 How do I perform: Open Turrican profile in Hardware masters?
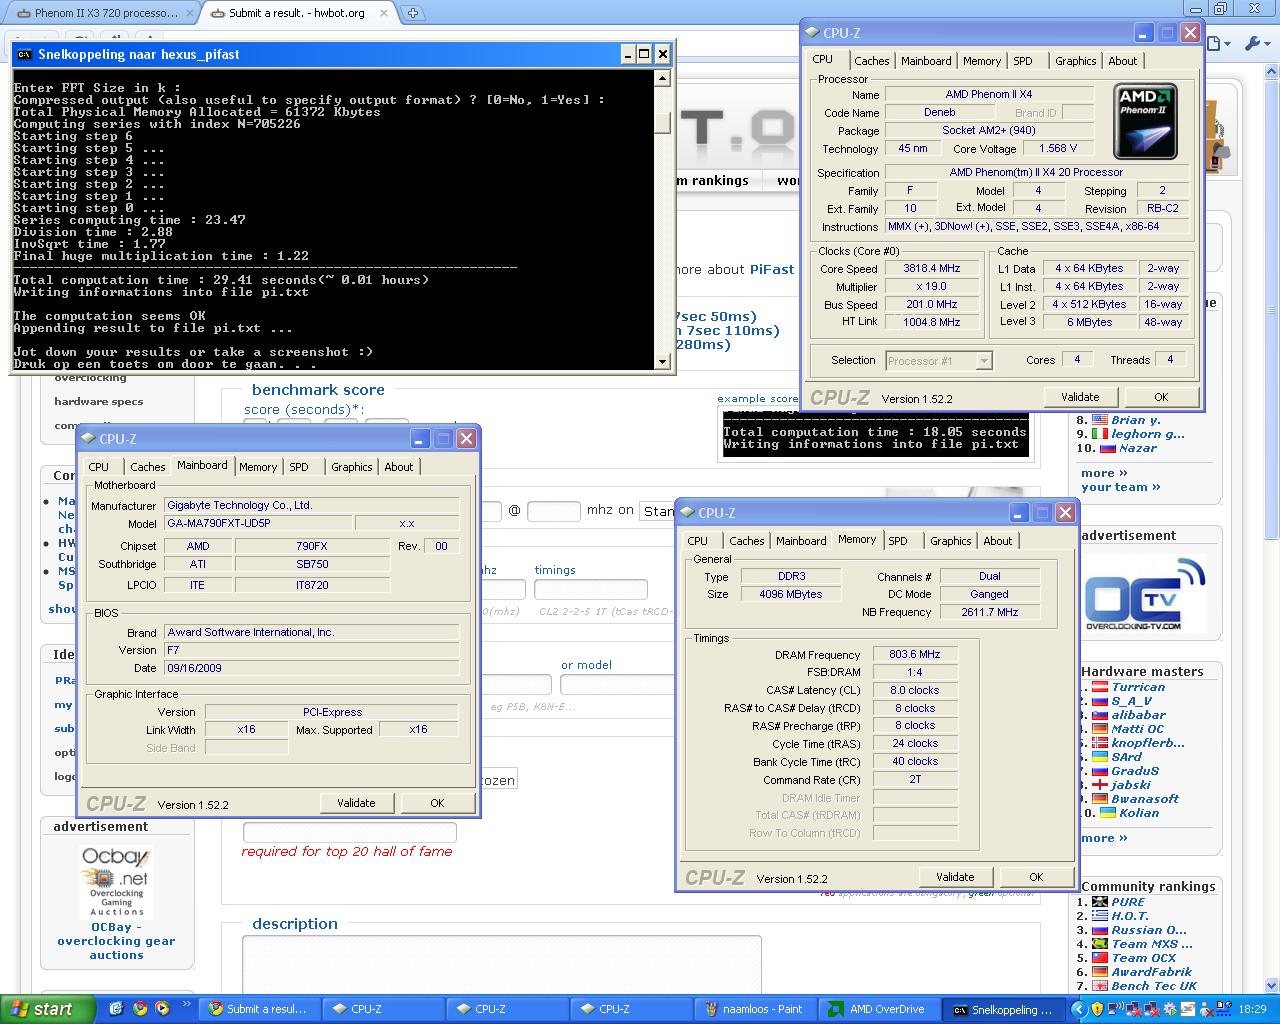click(x=1138, y=687)
